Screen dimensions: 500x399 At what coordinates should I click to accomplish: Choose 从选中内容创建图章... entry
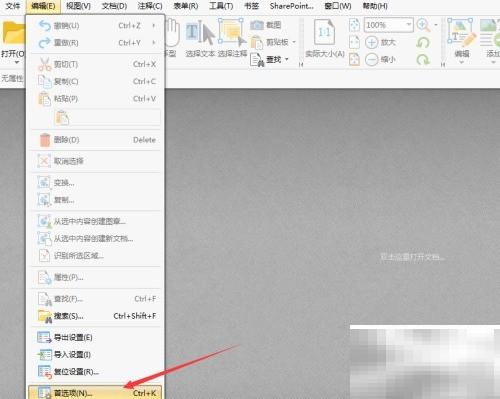click(96, 221)
